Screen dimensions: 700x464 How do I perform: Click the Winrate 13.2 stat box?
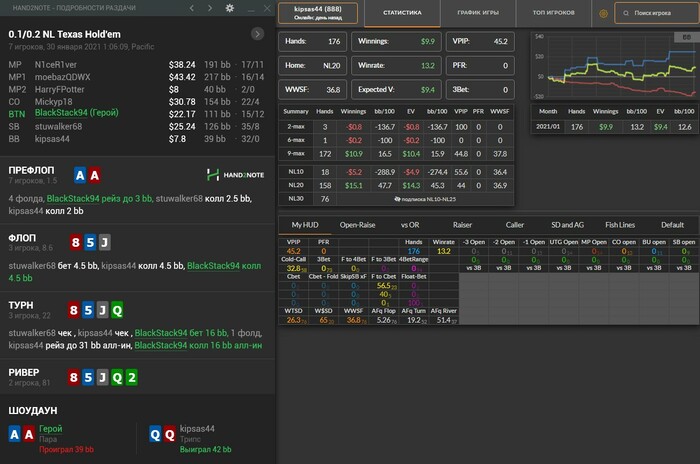coord(396,66)
